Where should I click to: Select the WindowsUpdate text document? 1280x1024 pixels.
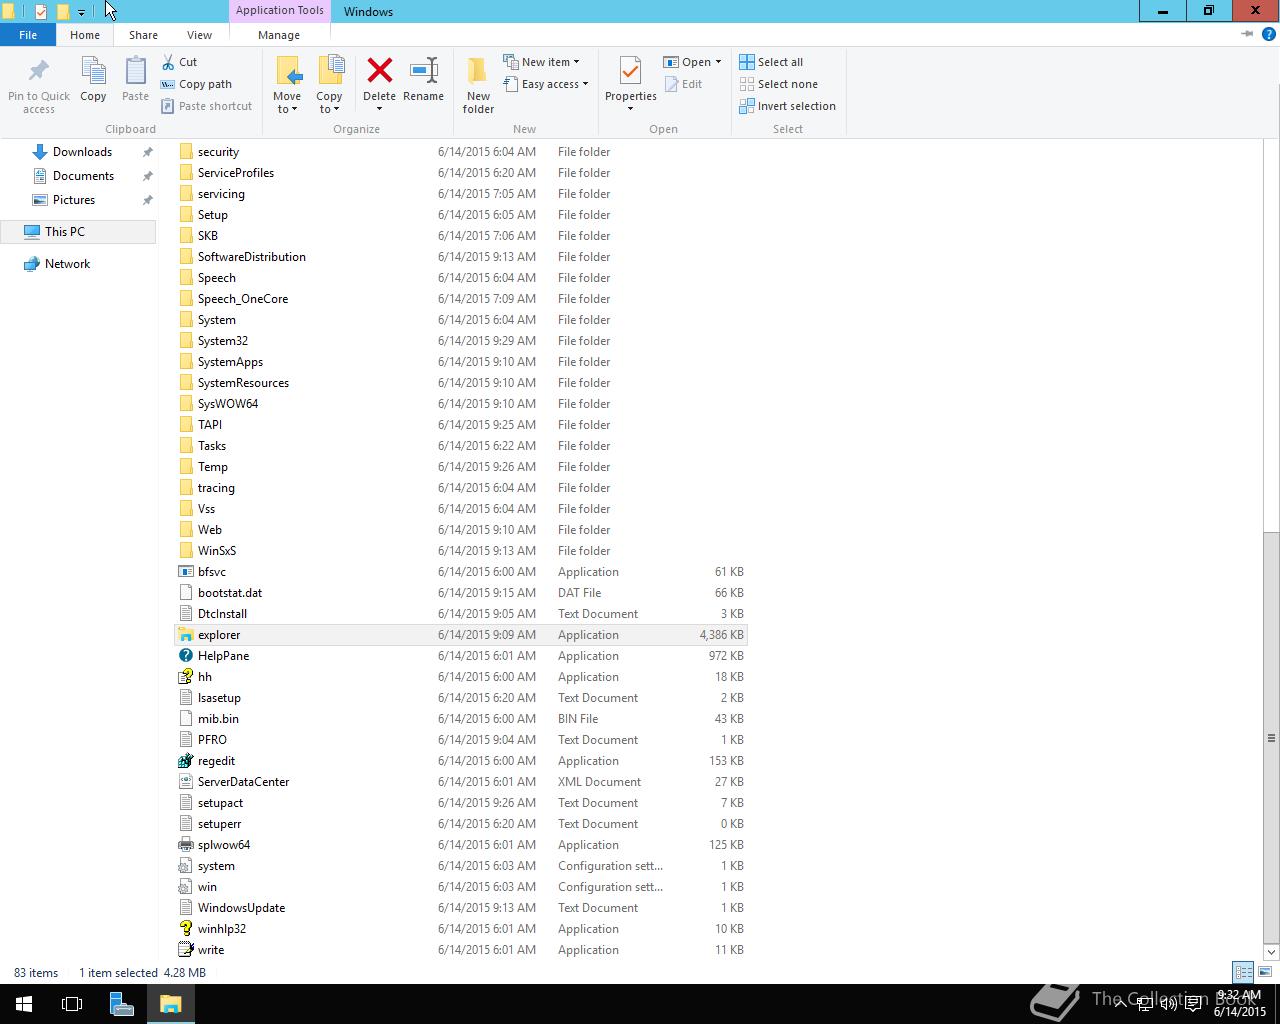461,908
